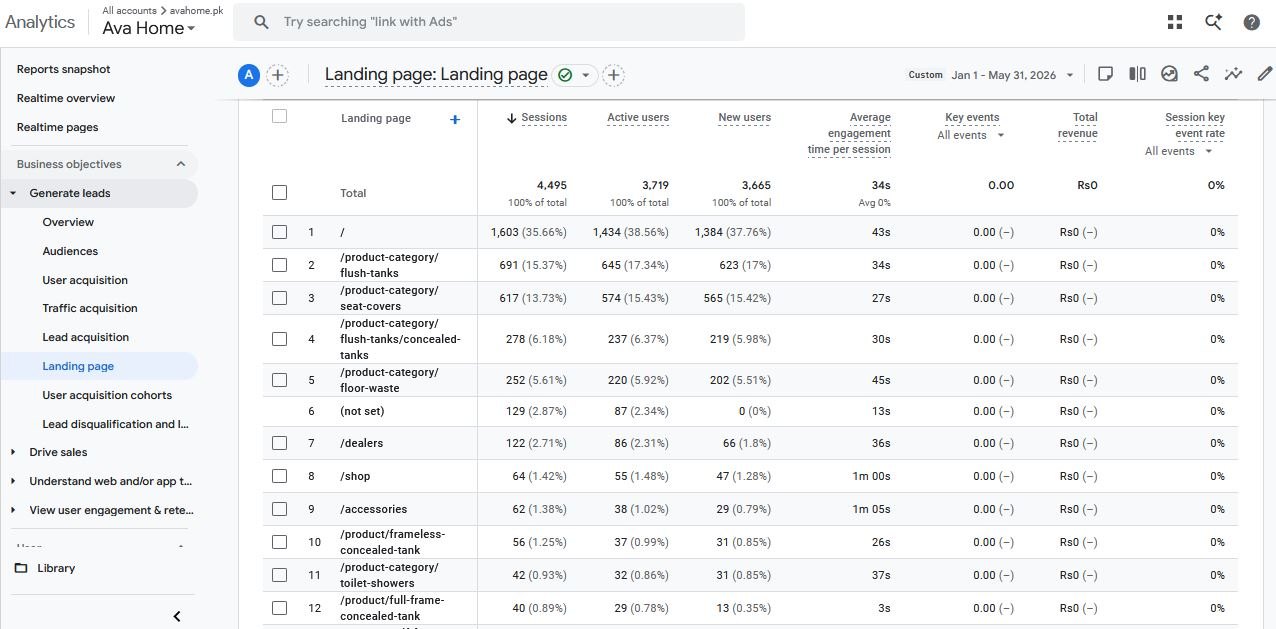
Task: Click the Landing page report title
Action: pos(436,75)
